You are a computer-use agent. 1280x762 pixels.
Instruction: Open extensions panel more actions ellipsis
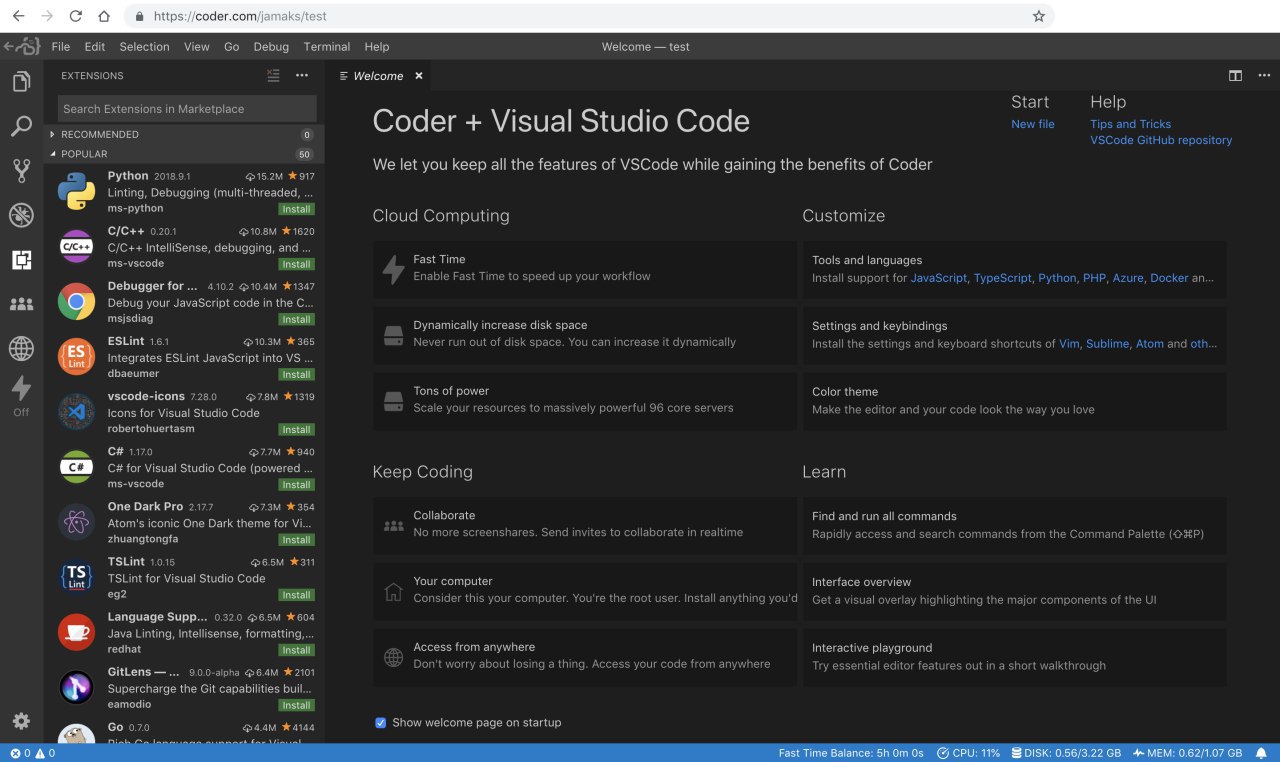click(302, 76)
